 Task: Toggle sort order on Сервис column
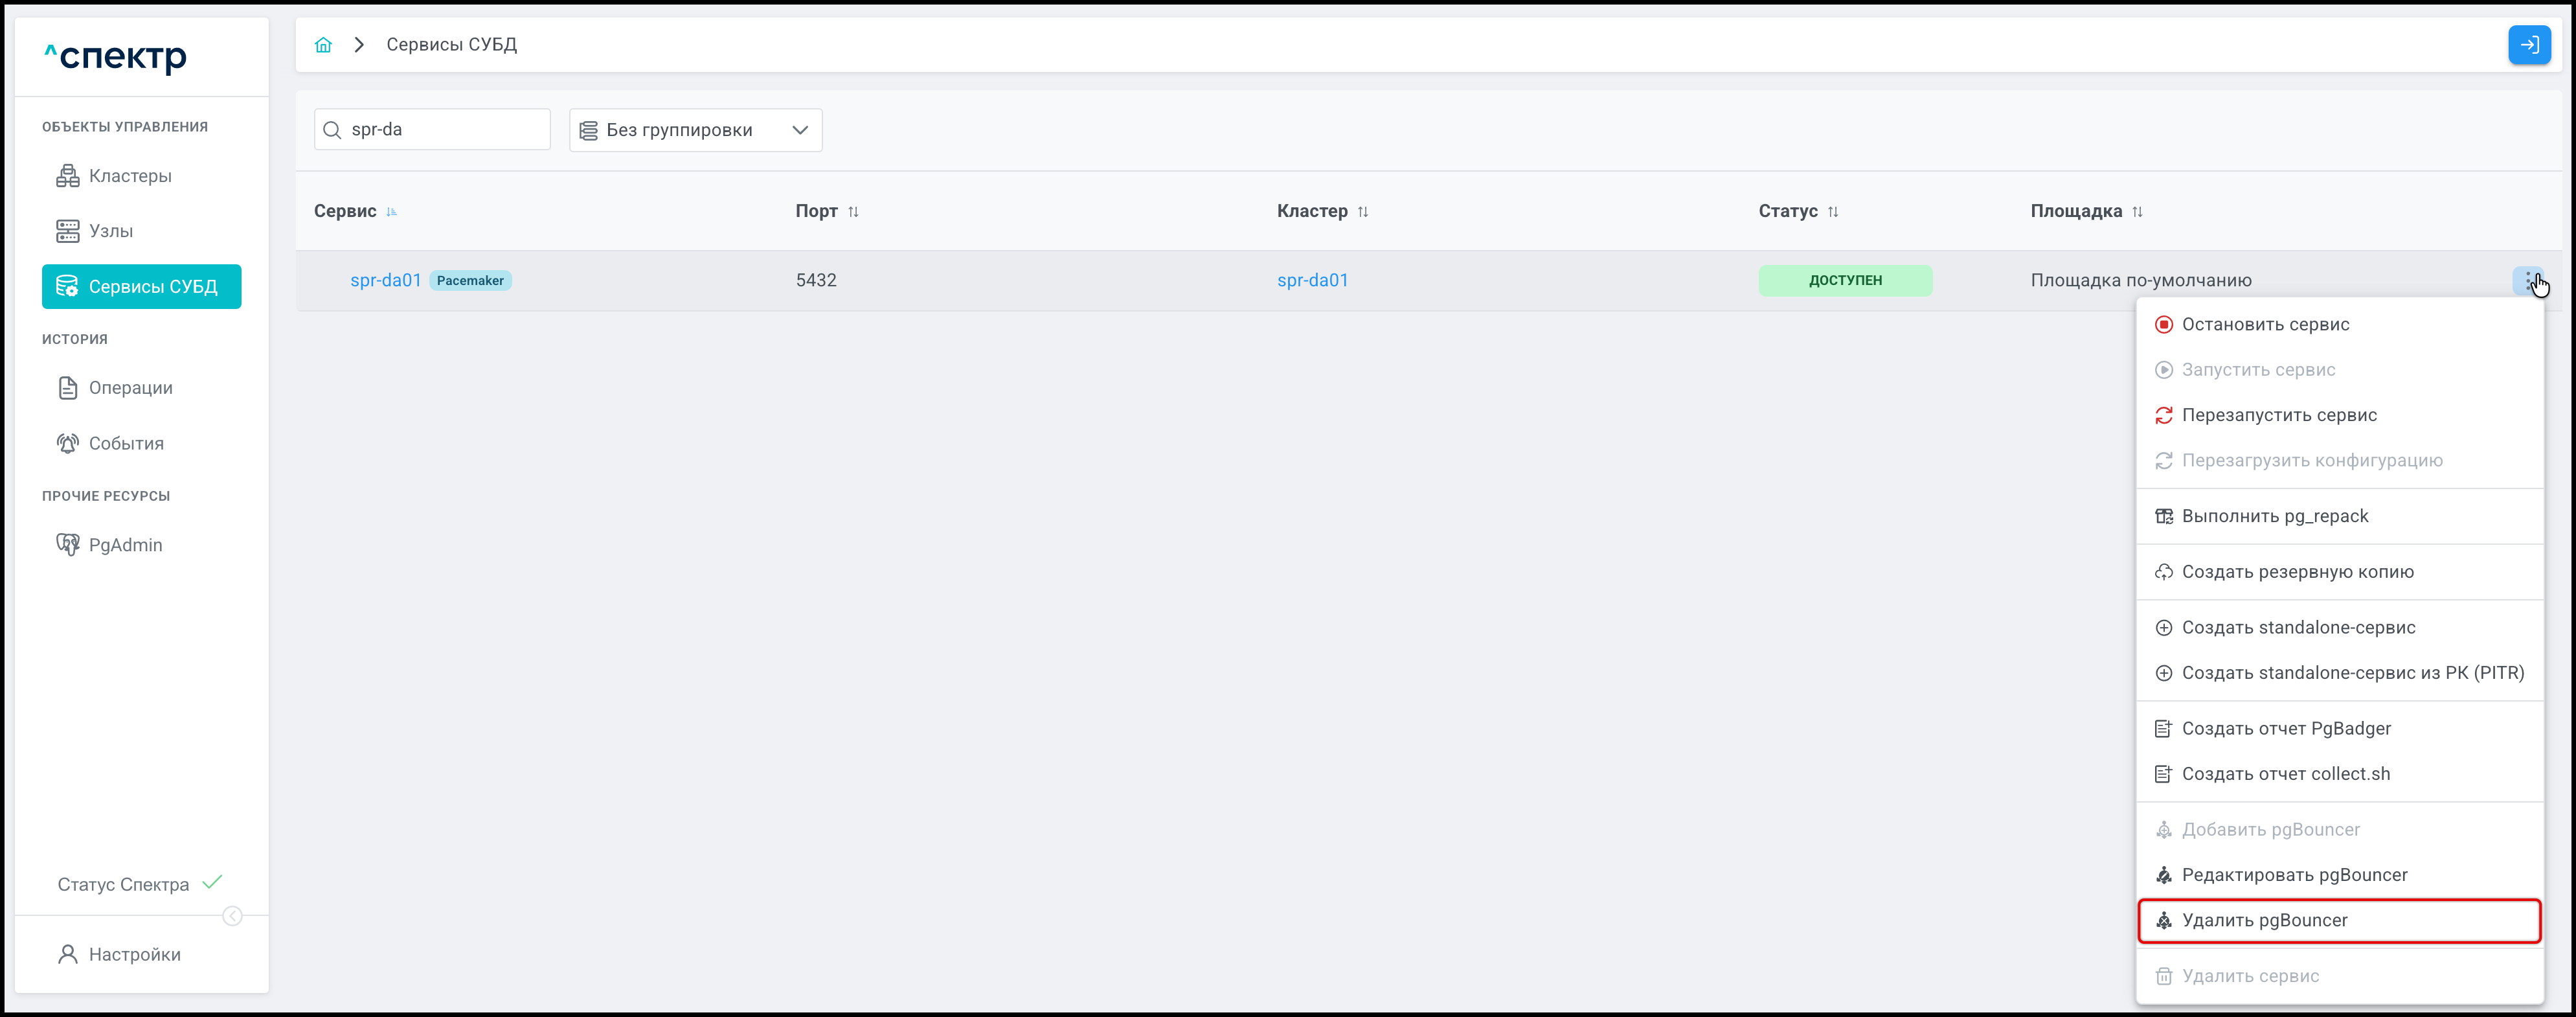click(391, 212)
